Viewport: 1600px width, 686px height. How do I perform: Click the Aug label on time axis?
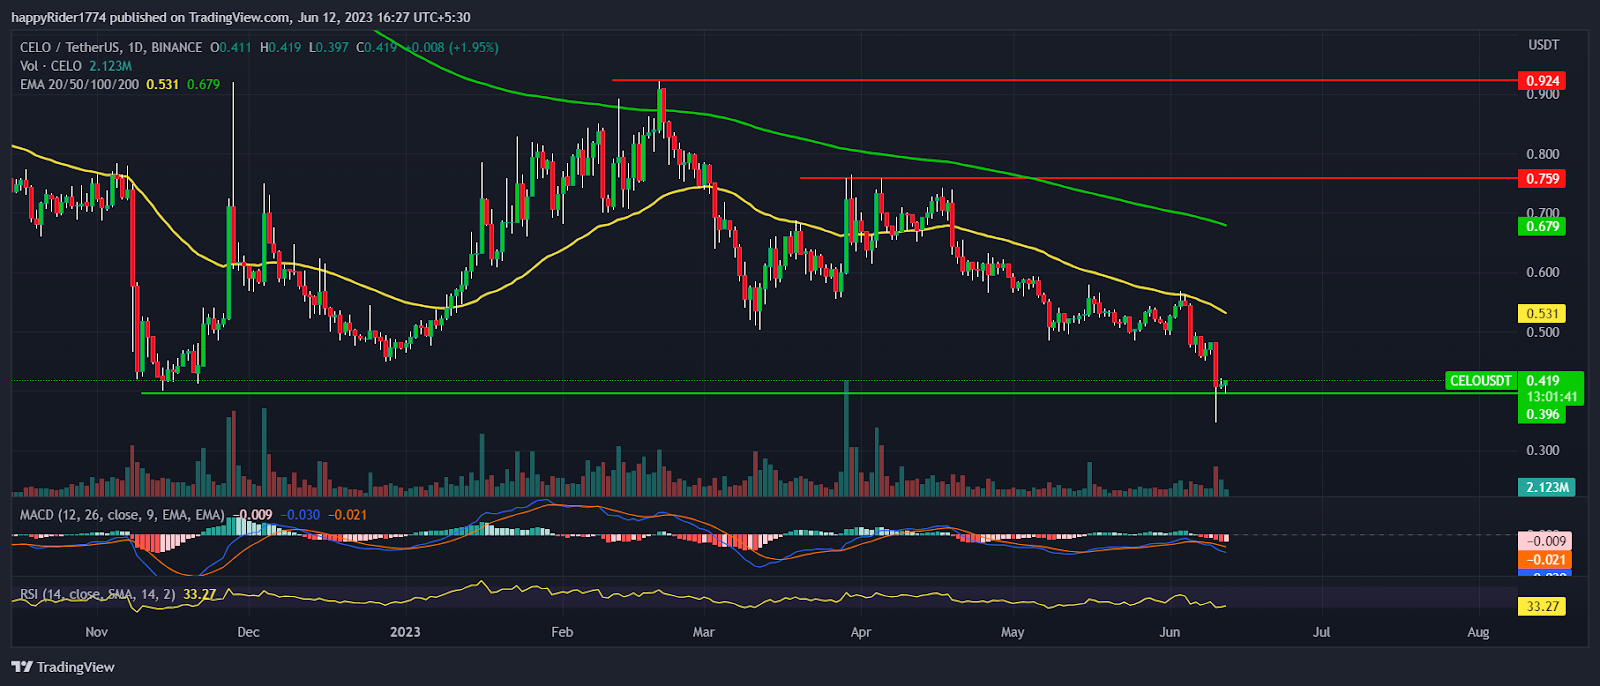(1478, 632)
